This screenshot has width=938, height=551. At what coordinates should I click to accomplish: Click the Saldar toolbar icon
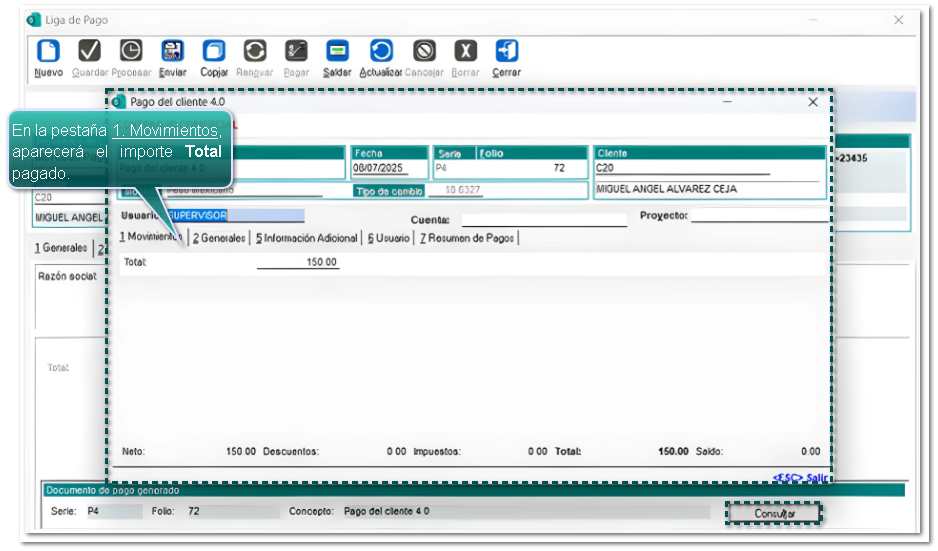[337, 52]
